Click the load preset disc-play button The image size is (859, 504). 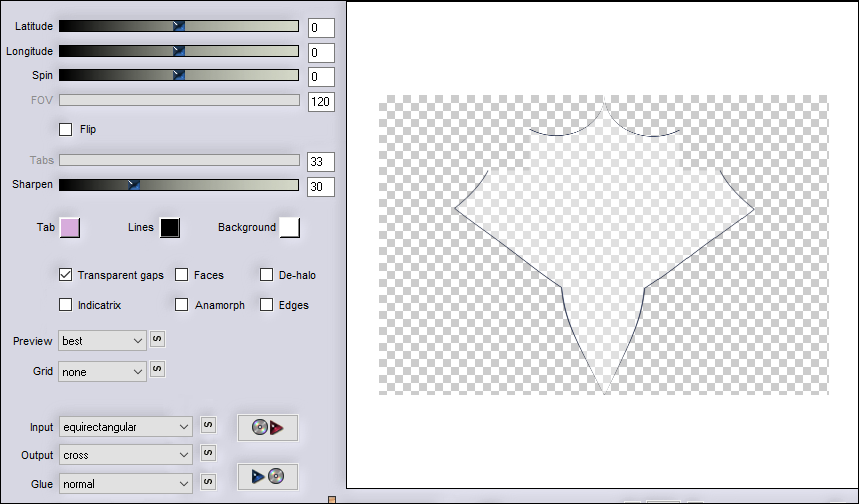[x=267, y=427]
